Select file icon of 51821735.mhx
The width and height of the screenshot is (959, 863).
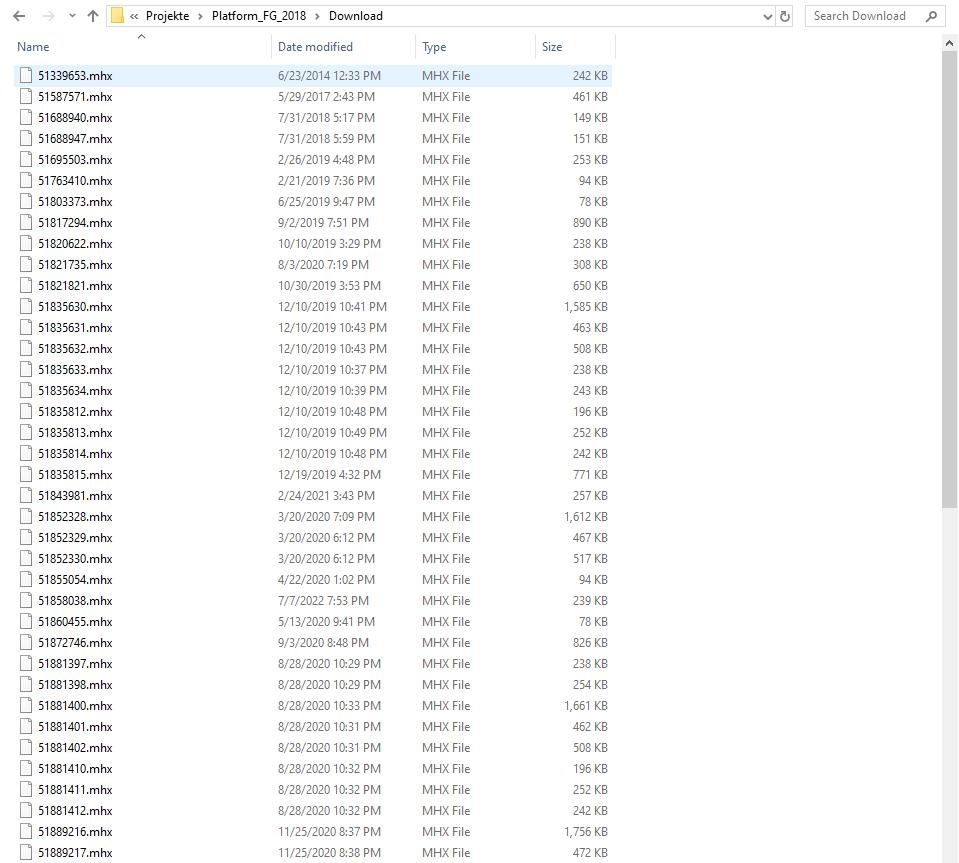(26, 264)
